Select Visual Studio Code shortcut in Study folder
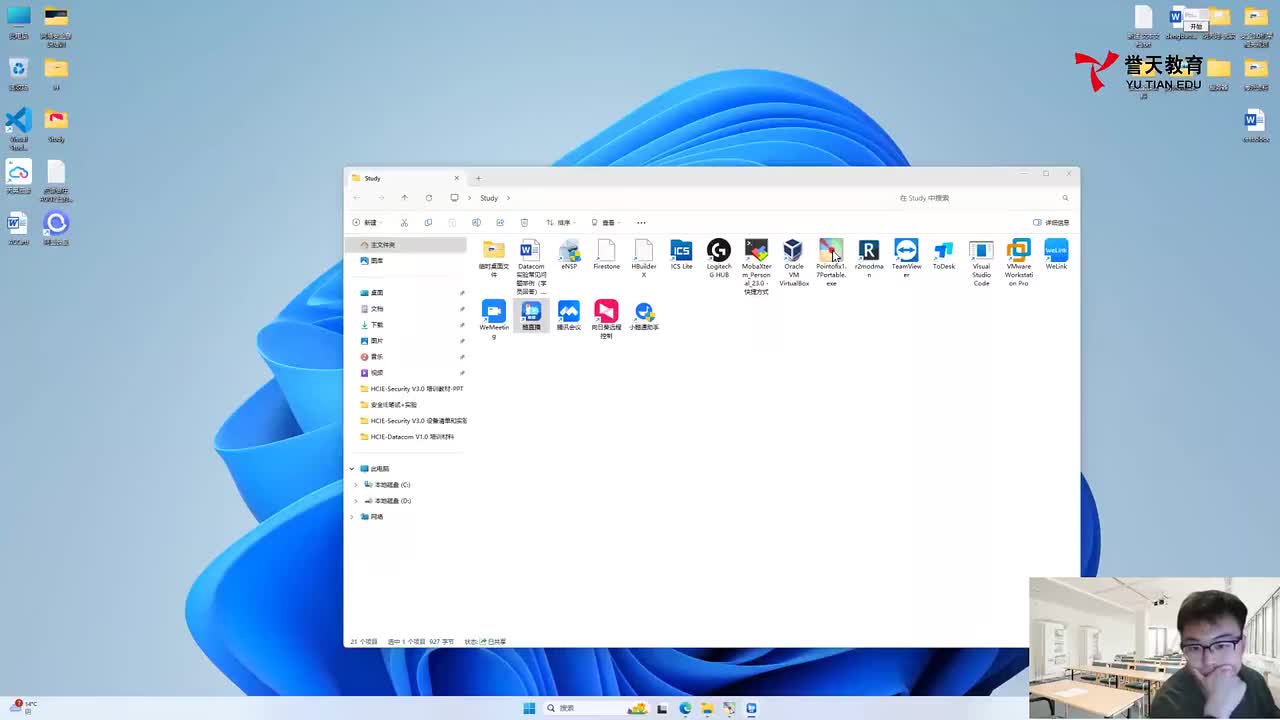This screenshot has width=1280, height=720. pyautogui.click(x=981, y=263)
